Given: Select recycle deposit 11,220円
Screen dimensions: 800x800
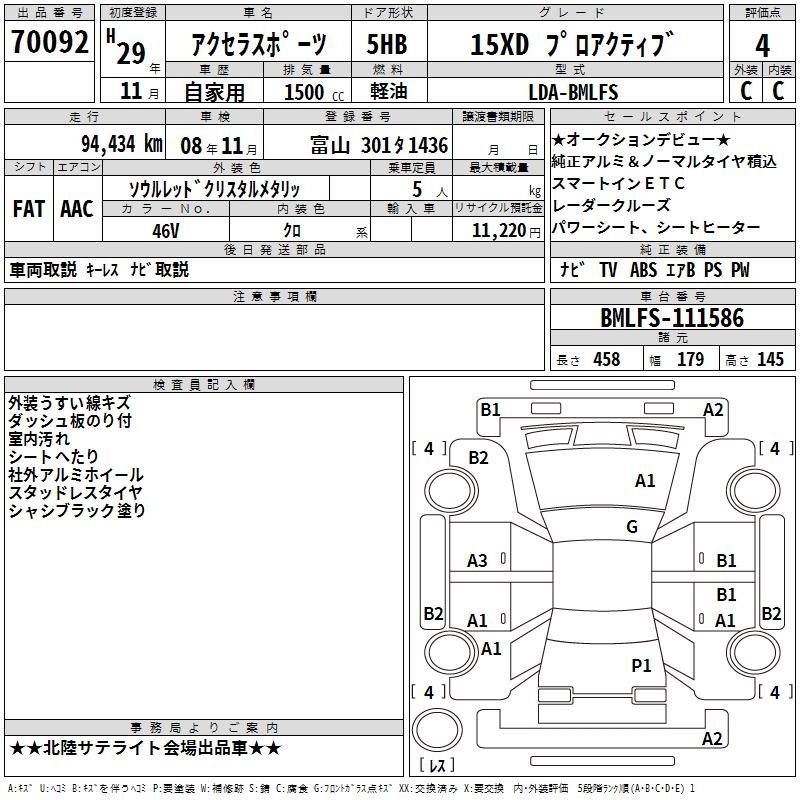Looking at the screenshot, I should pos(506,231).
